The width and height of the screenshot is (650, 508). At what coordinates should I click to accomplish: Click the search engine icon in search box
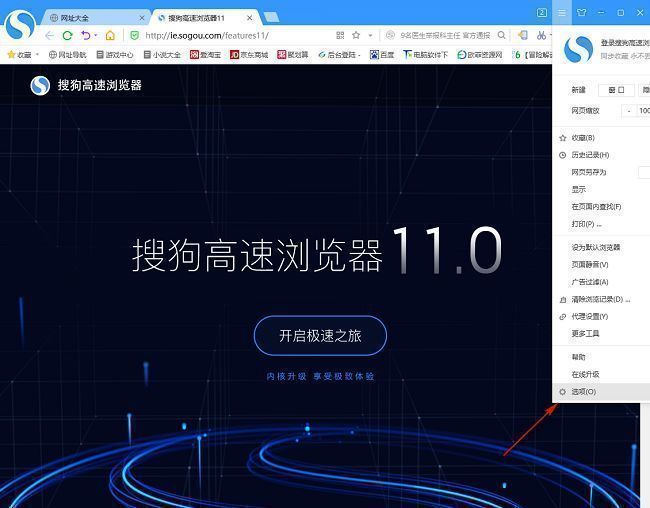(x=390, y=35)
